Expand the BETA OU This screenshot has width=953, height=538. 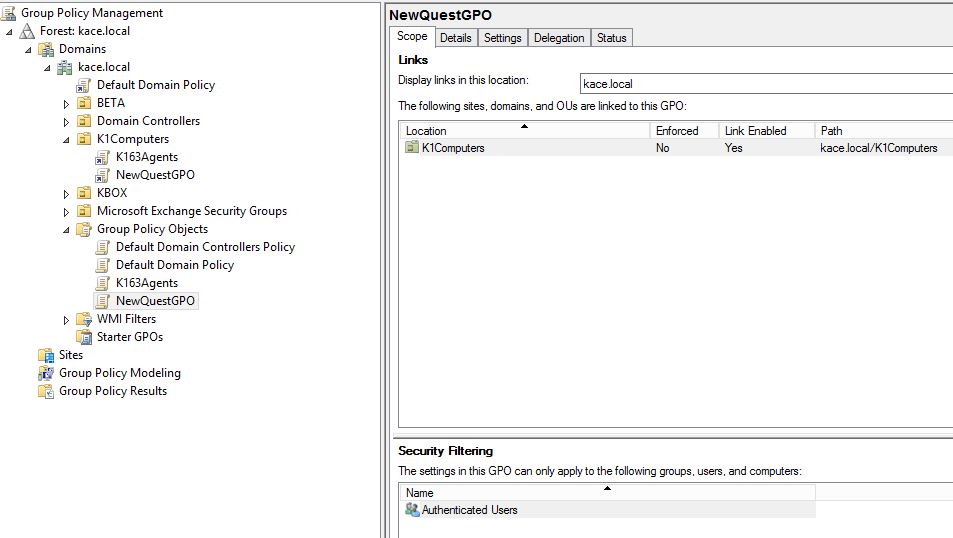pyautogui.click(x=66, y=104)
